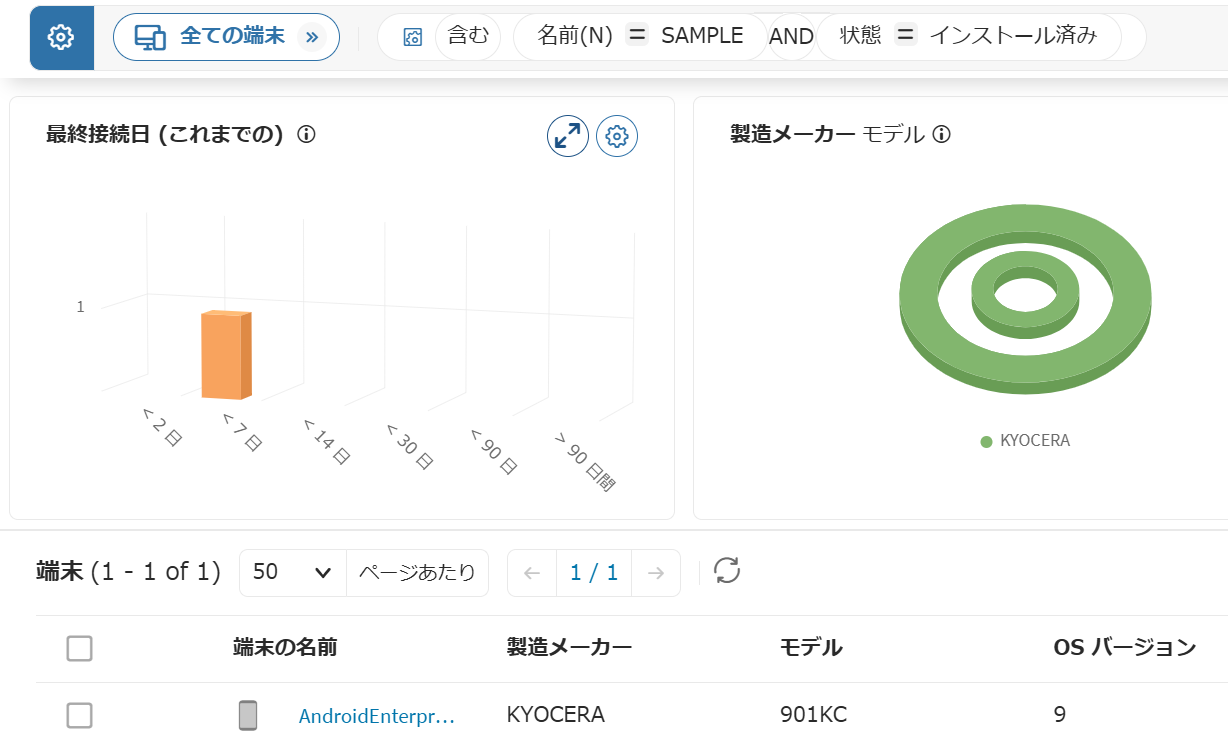The image size is (1228, 748).
Task: Click the green KYOCERA legend swatch
Action: click(x=986, y=441)
